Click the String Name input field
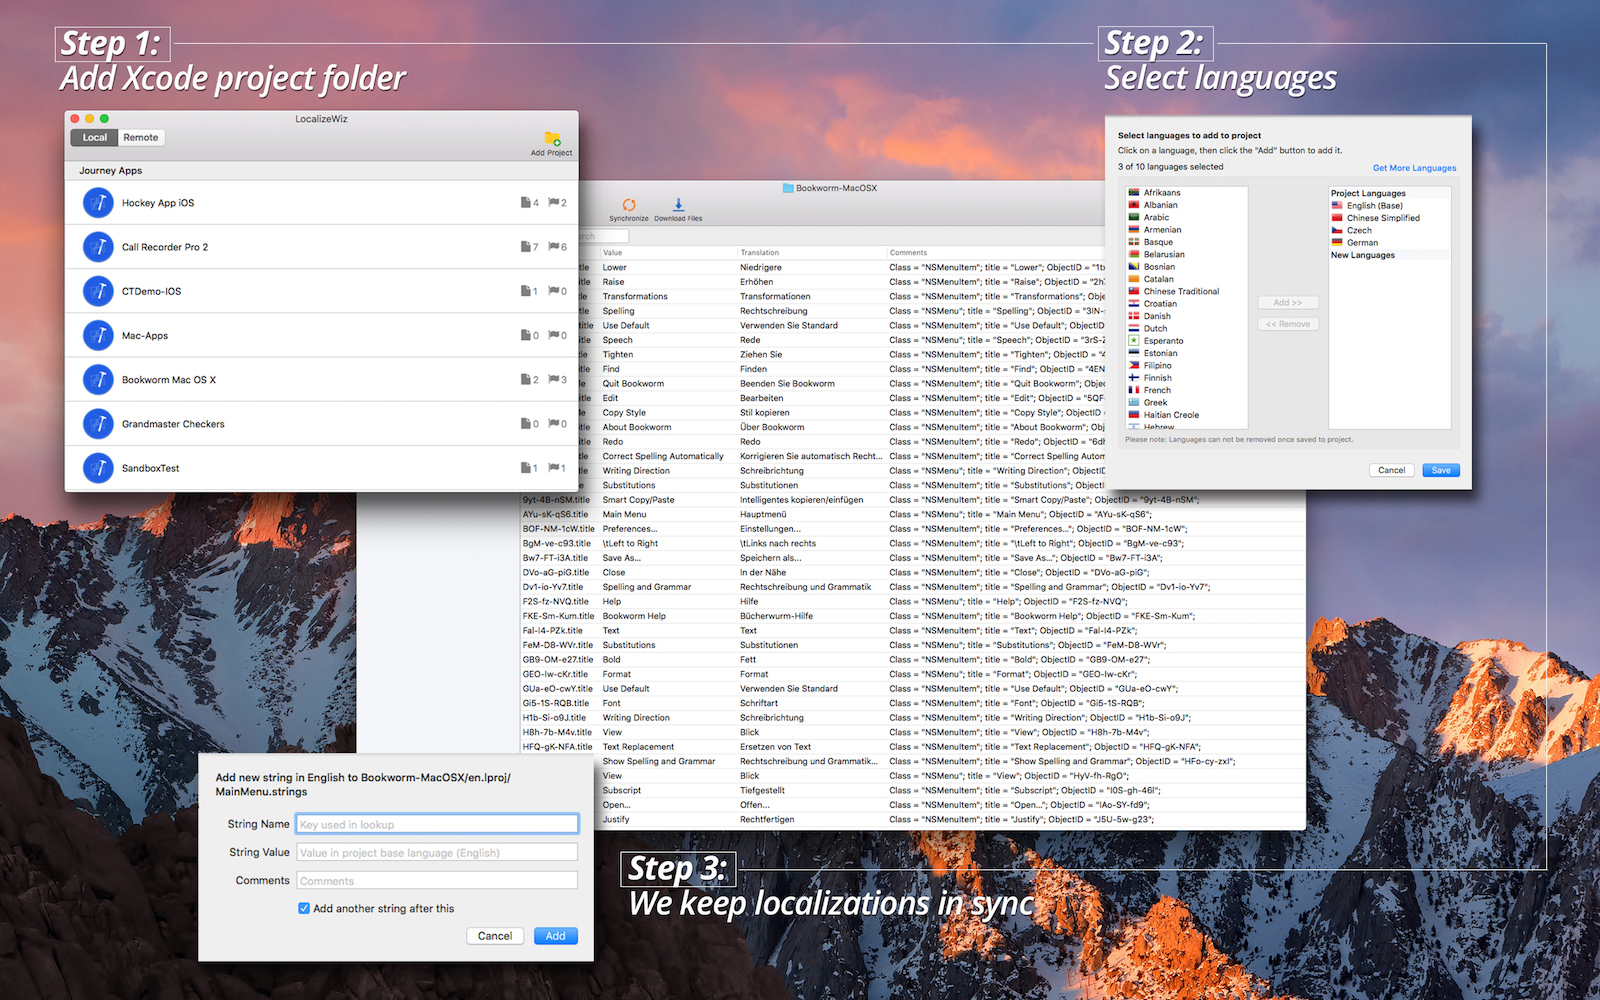 pos(437,825)
